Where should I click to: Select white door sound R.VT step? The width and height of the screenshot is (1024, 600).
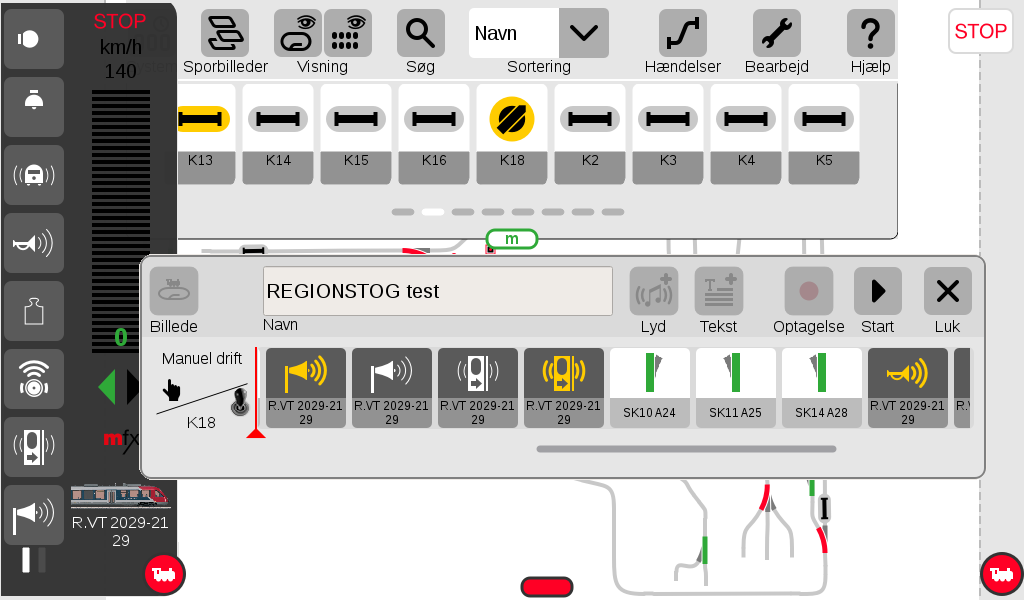[x=478, y=388]
